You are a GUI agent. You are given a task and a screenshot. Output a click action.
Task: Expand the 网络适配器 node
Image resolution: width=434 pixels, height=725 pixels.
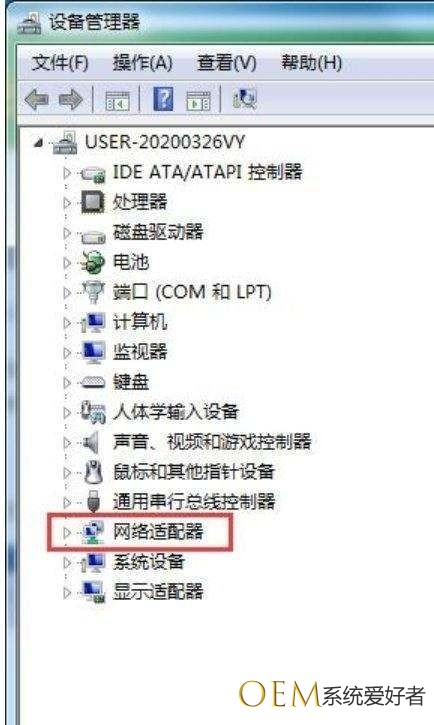67,532
